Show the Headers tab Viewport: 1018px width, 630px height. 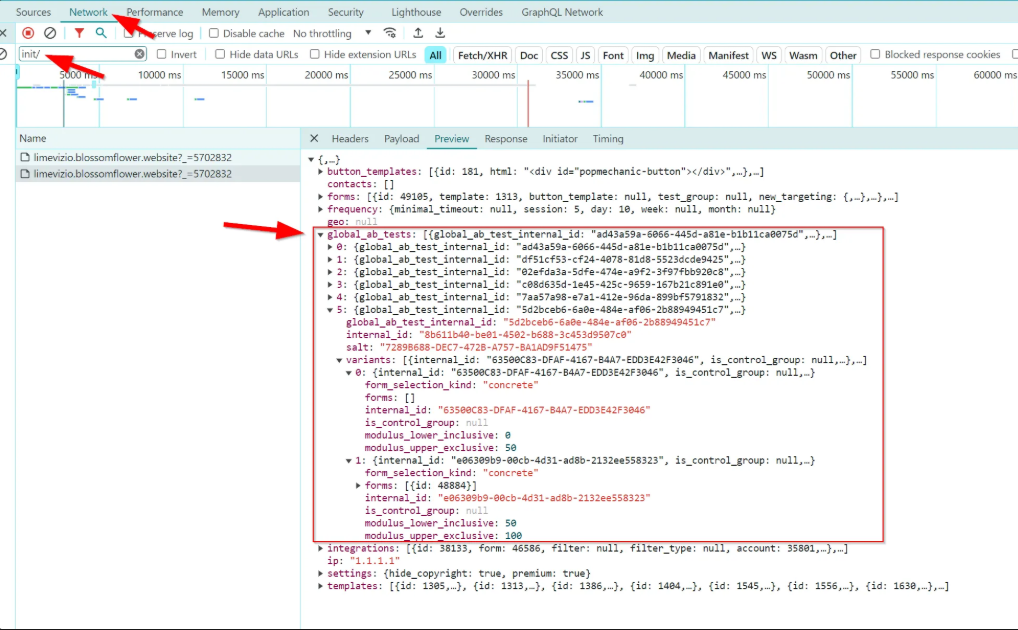click(x=350, y=138)
